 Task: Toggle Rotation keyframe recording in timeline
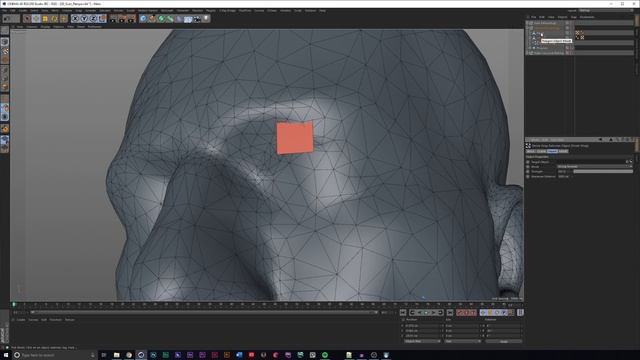[496, 313]
